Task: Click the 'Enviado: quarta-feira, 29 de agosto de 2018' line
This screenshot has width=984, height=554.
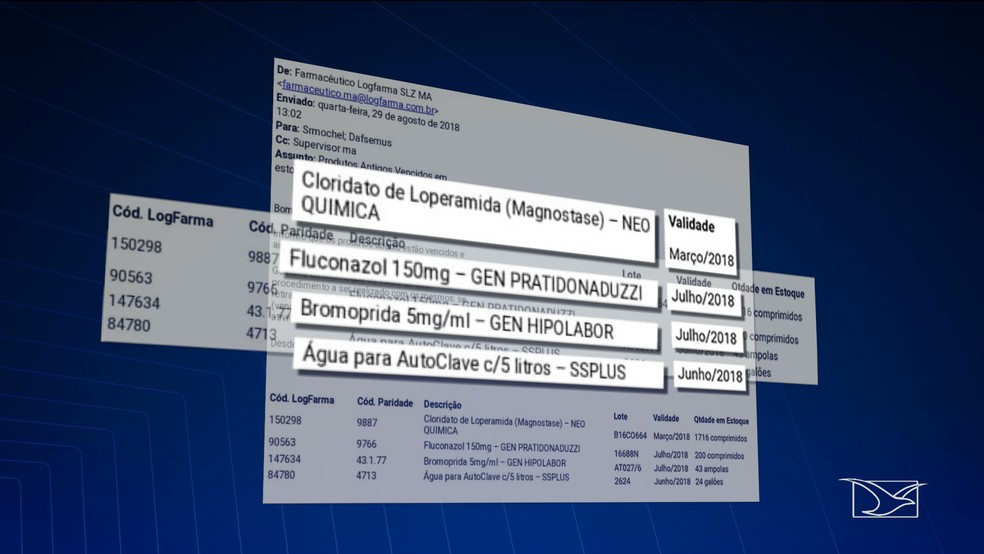Action: 368,112
